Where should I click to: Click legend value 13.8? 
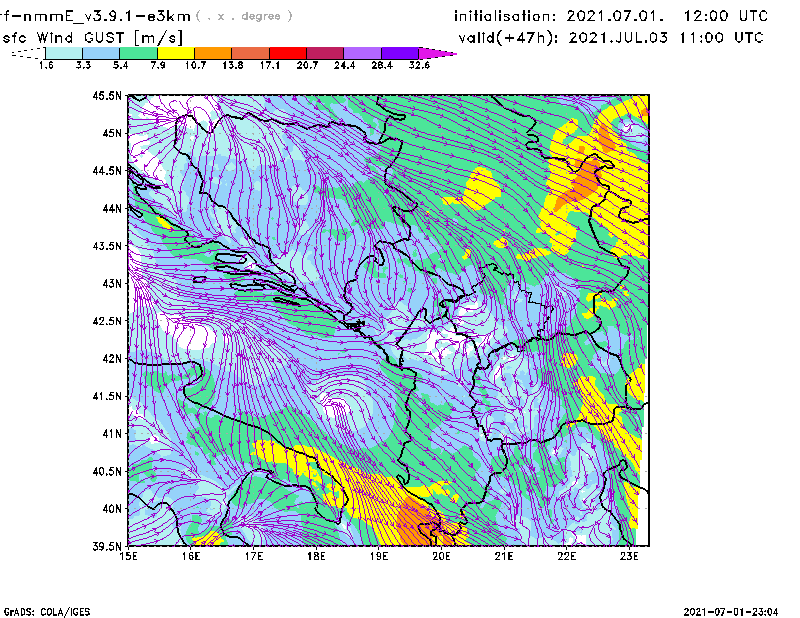coord(233,65)
